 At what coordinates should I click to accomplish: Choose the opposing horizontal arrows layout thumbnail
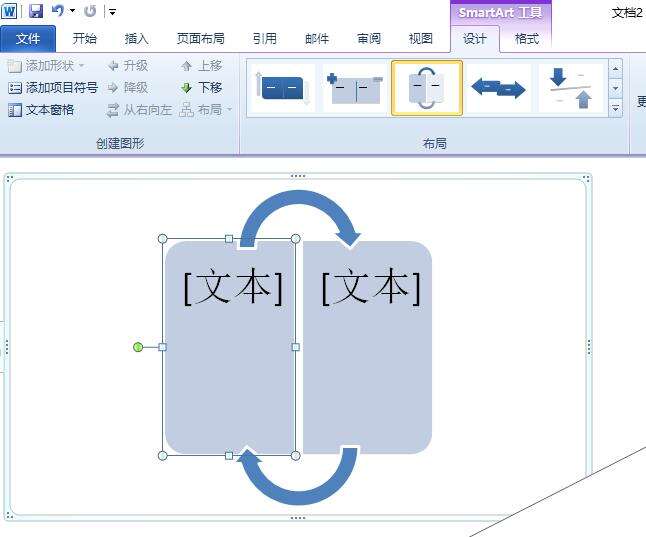point(499,88)
